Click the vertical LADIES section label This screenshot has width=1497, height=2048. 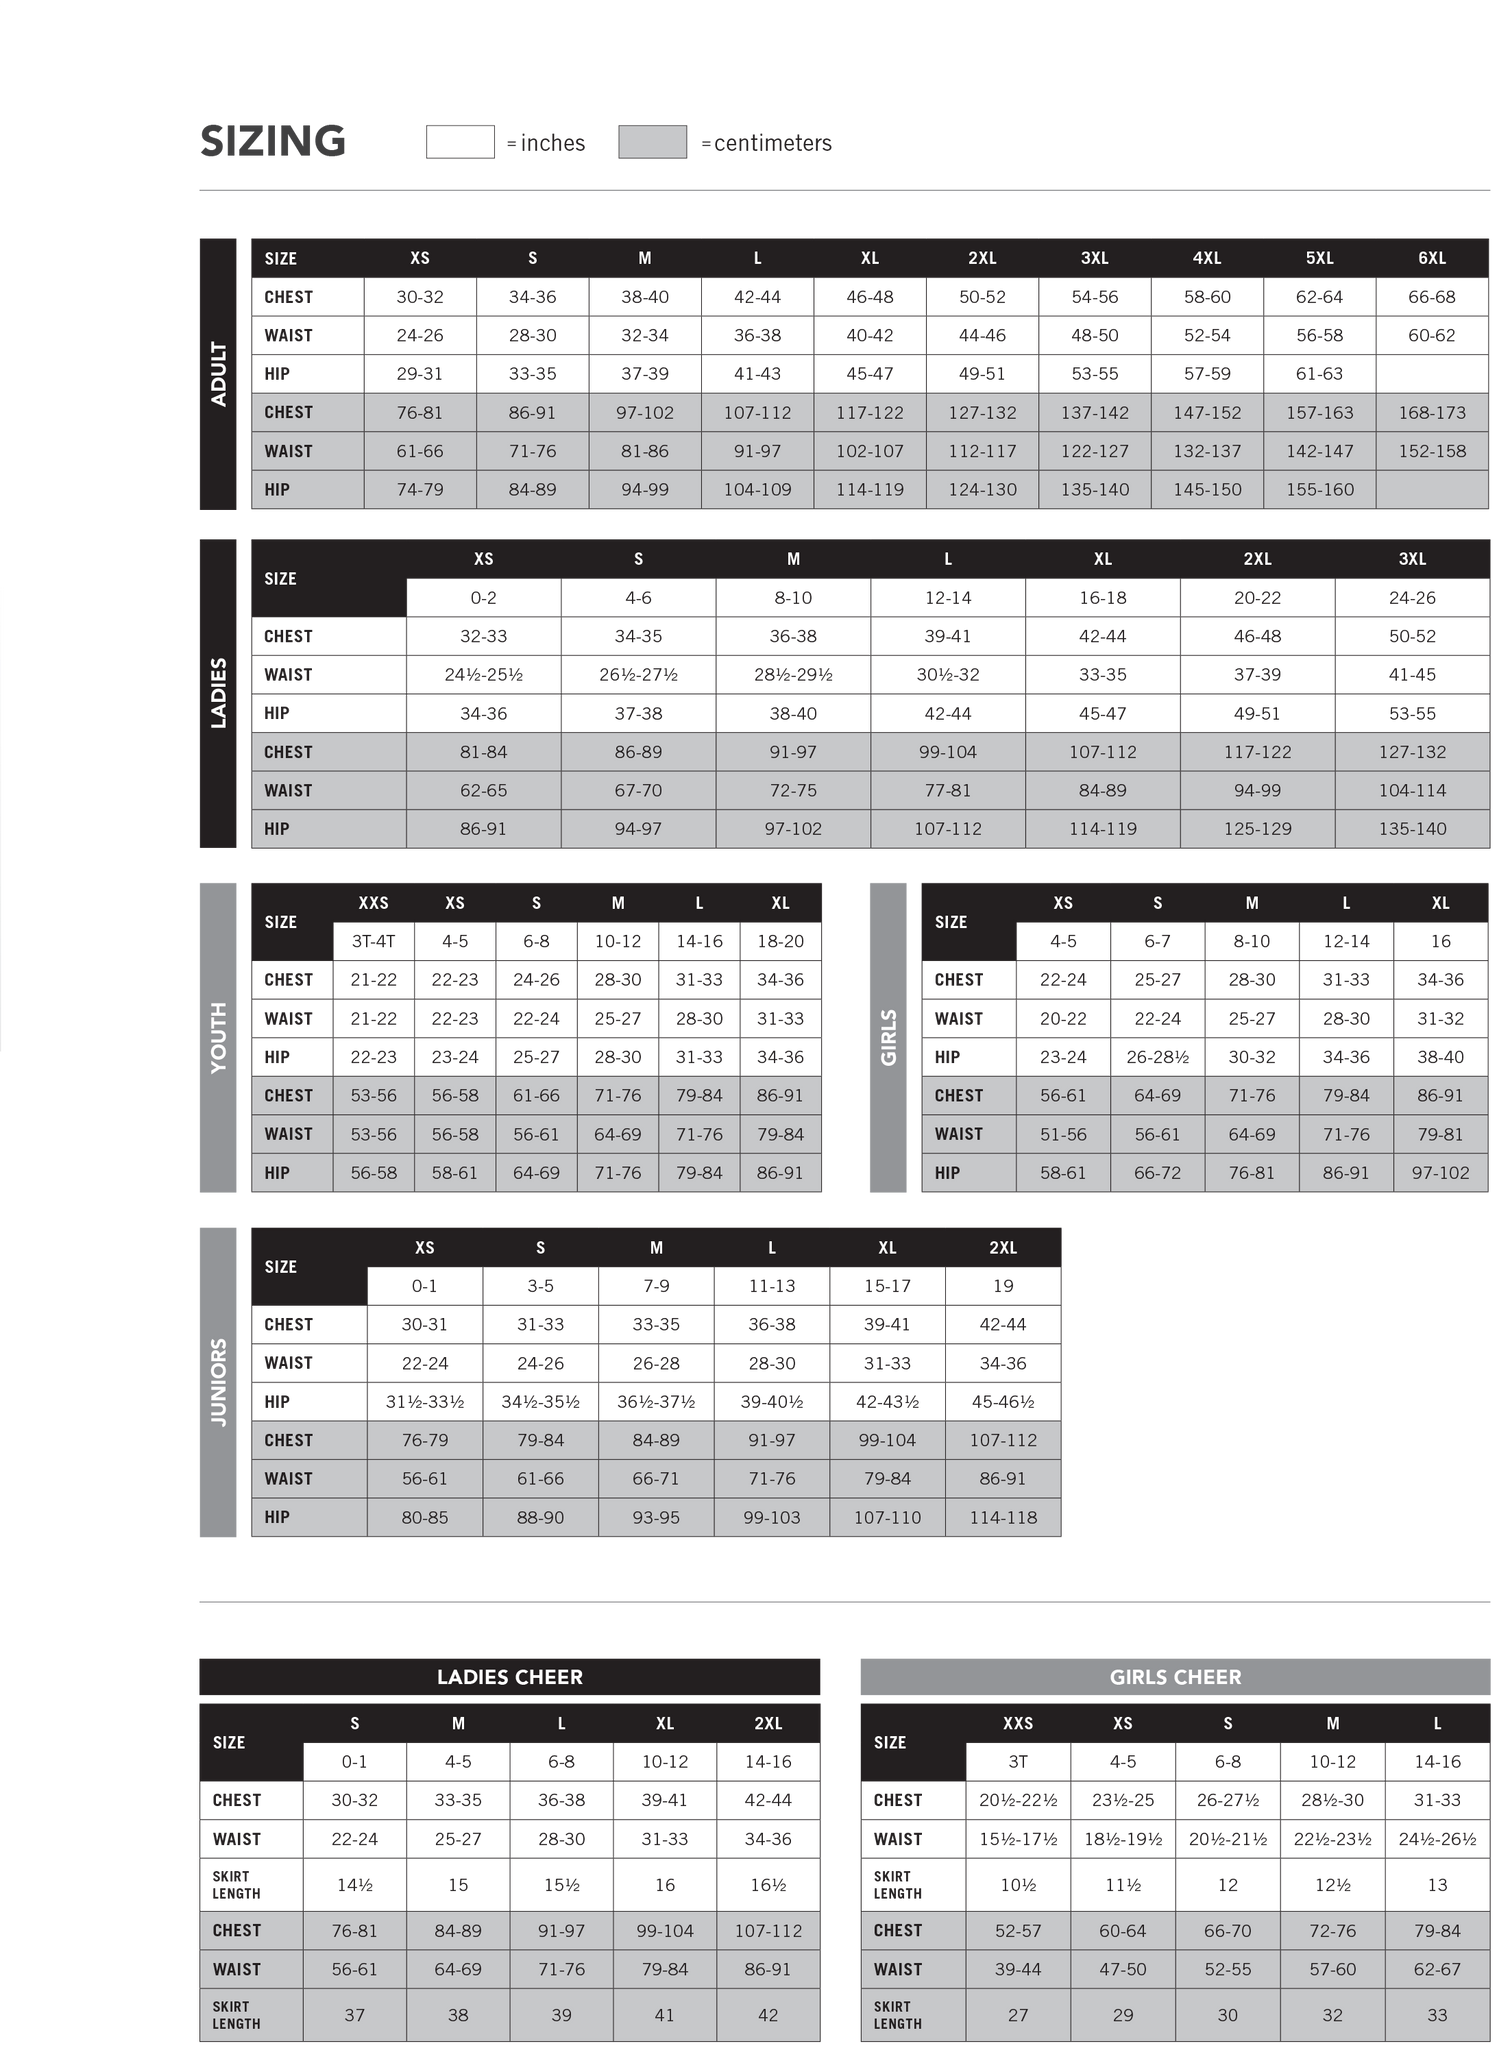218,693
